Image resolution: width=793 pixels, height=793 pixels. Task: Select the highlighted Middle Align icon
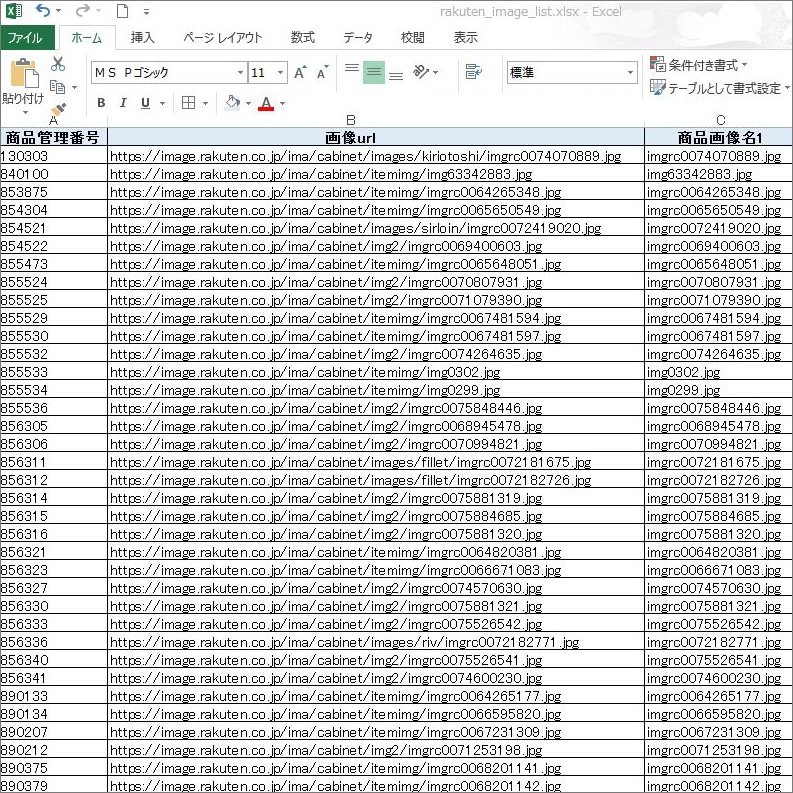click(x=374, y=72)
